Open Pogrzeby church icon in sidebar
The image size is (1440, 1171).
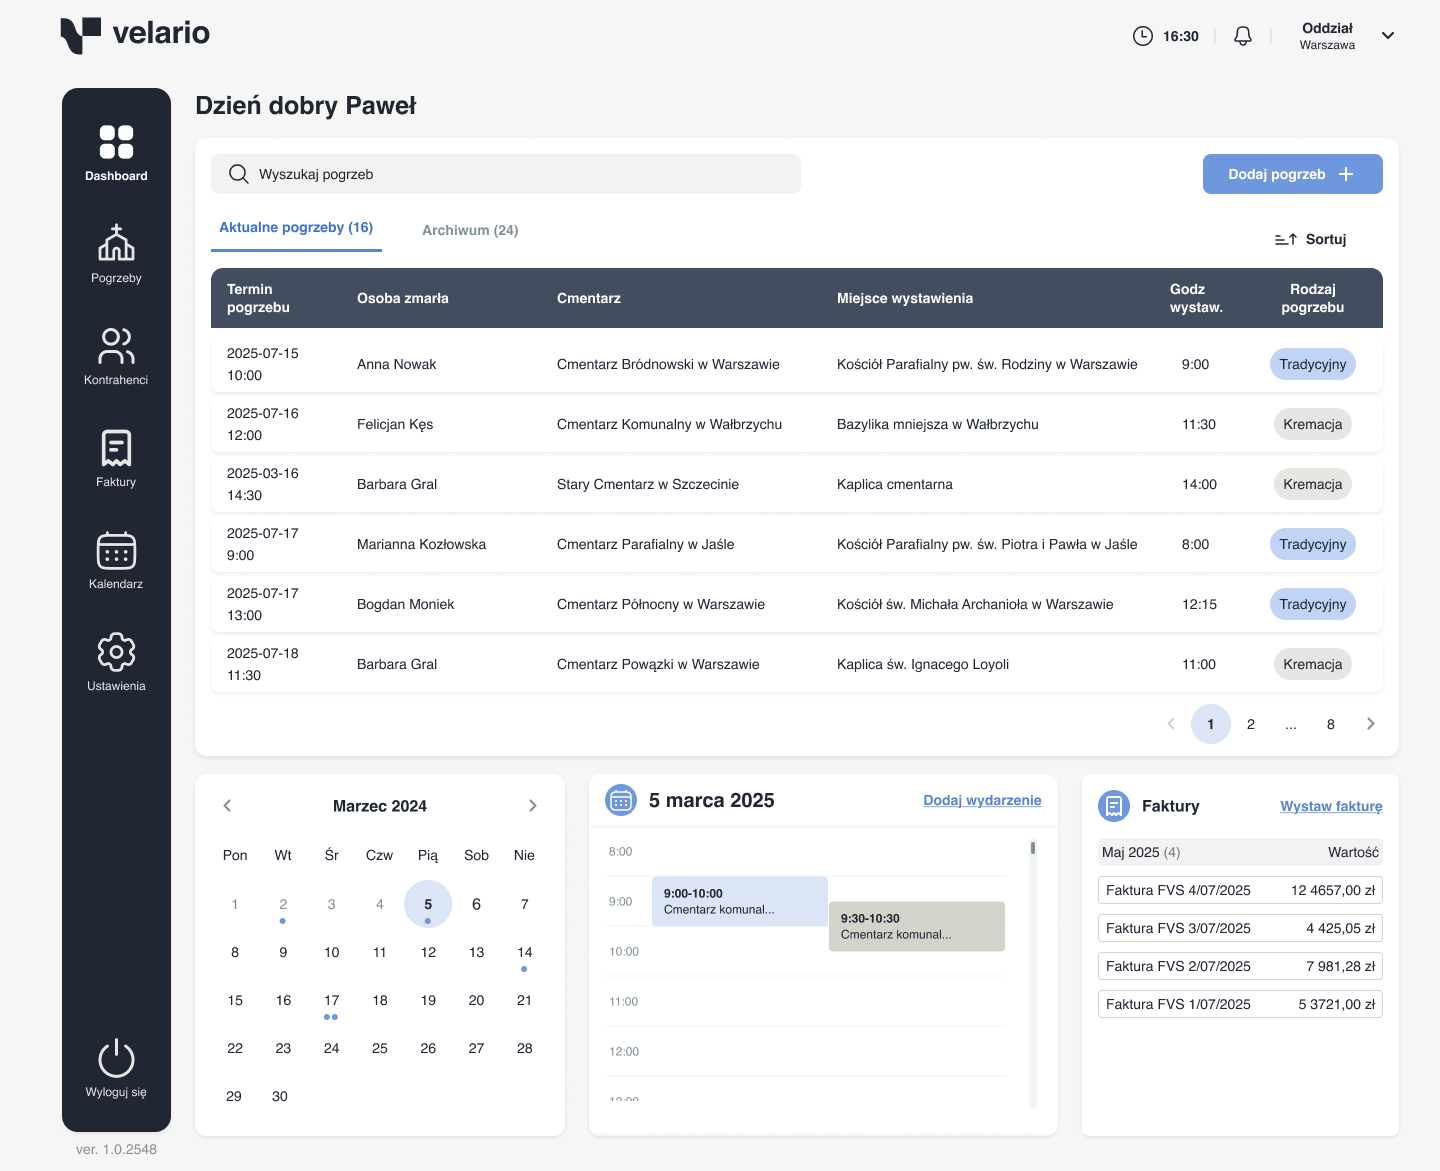(116, 243)
